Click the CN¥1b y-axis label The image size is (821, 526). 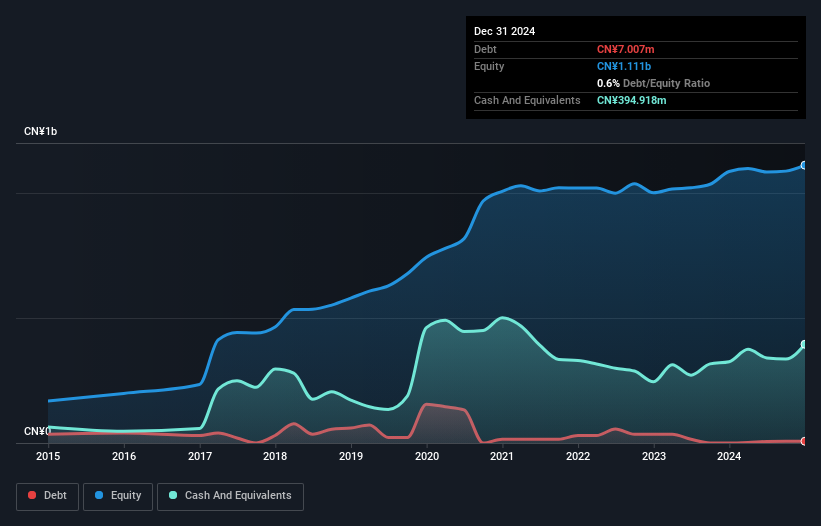click(40, 131)
